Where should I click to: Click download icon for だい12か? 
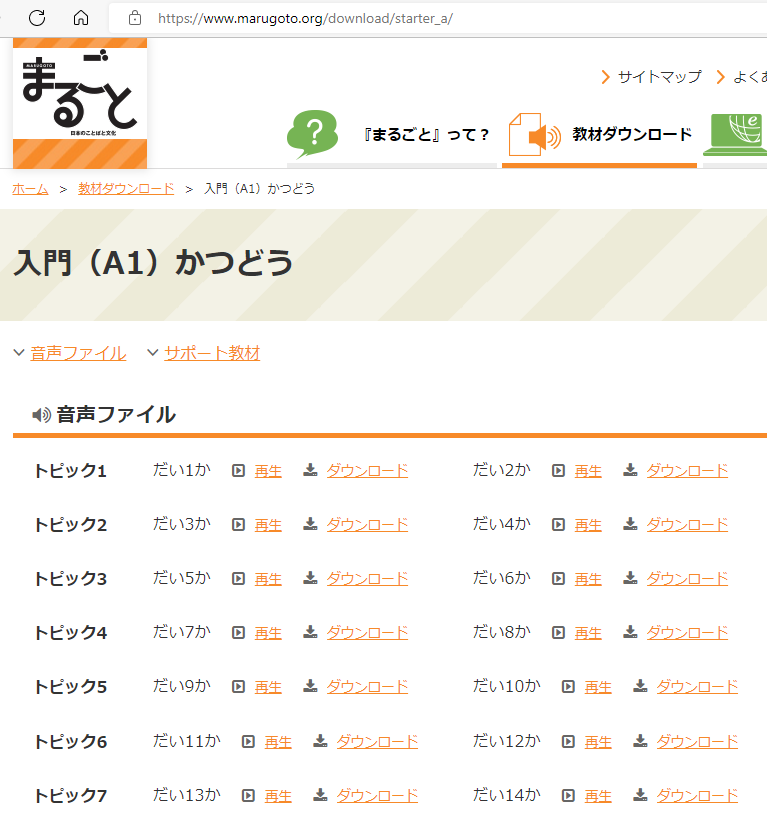pos(640,741)
